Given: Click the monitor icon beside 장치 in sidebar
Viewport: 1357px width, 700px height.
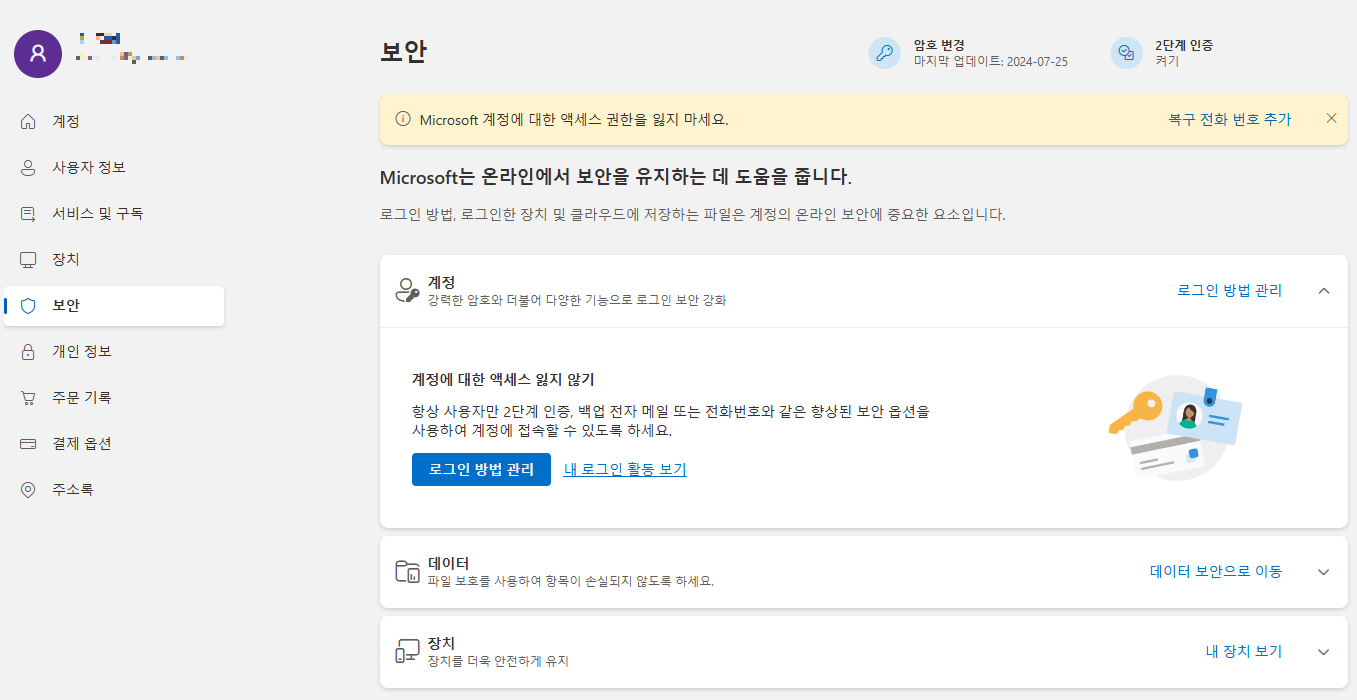Looking at the screenshot, I should pyautogui.click(x=28, y=260).
